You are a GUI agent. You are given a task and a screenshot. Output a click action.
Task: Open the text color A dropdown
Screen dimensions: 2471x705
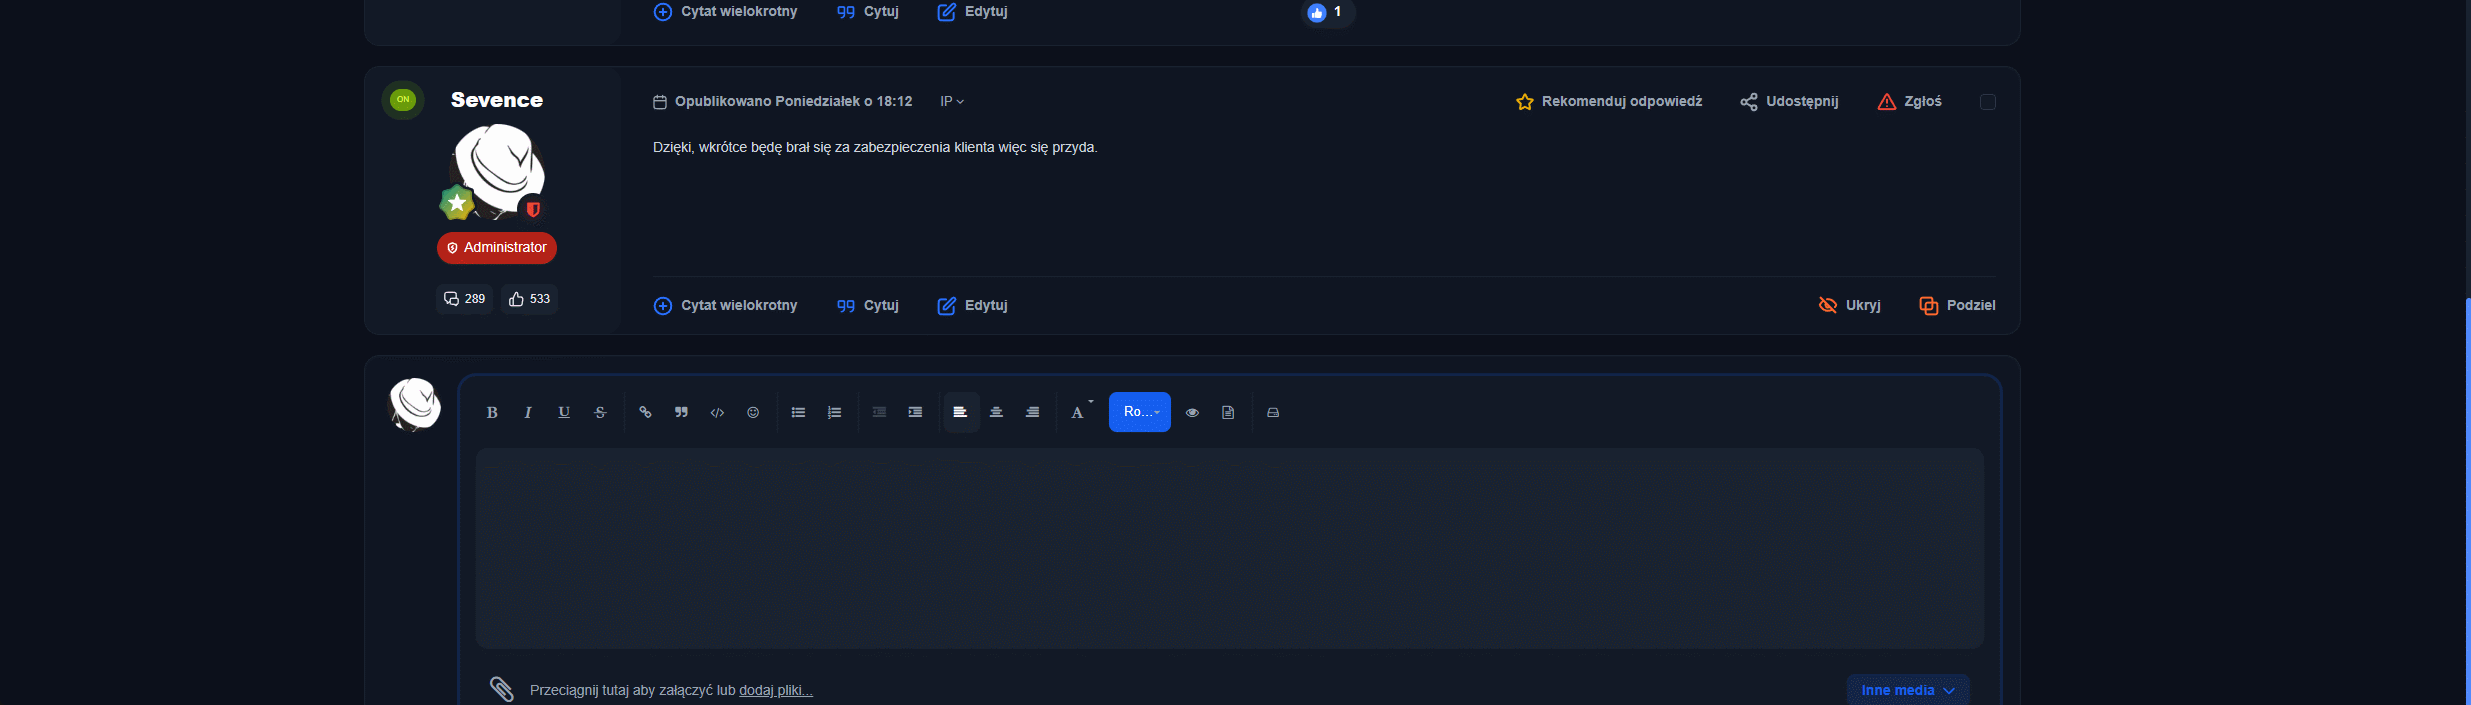pos(1081,412)
